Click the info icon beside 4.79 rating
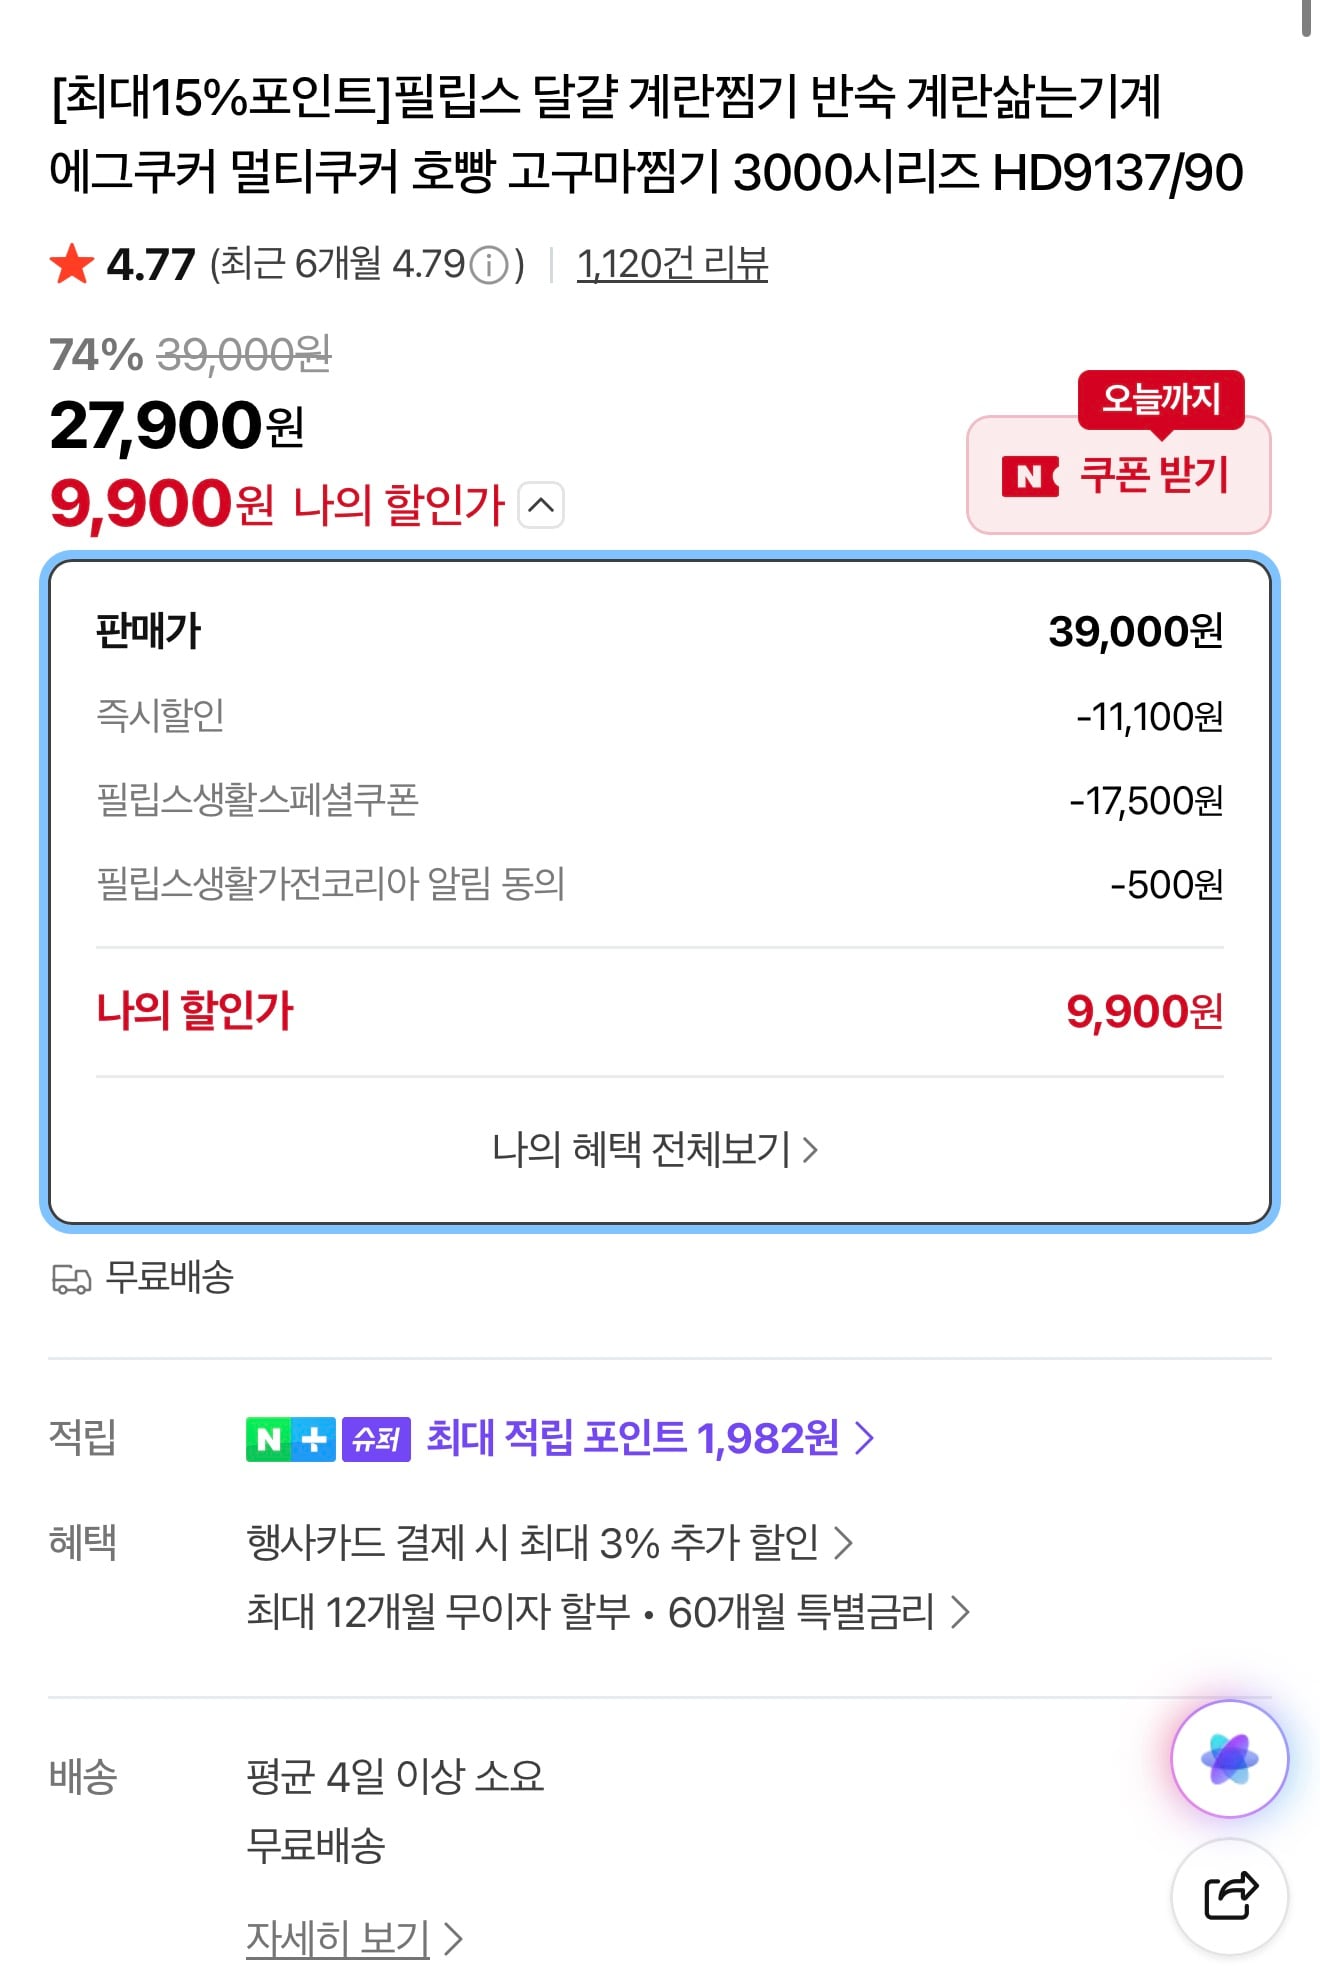 (489, 266)
